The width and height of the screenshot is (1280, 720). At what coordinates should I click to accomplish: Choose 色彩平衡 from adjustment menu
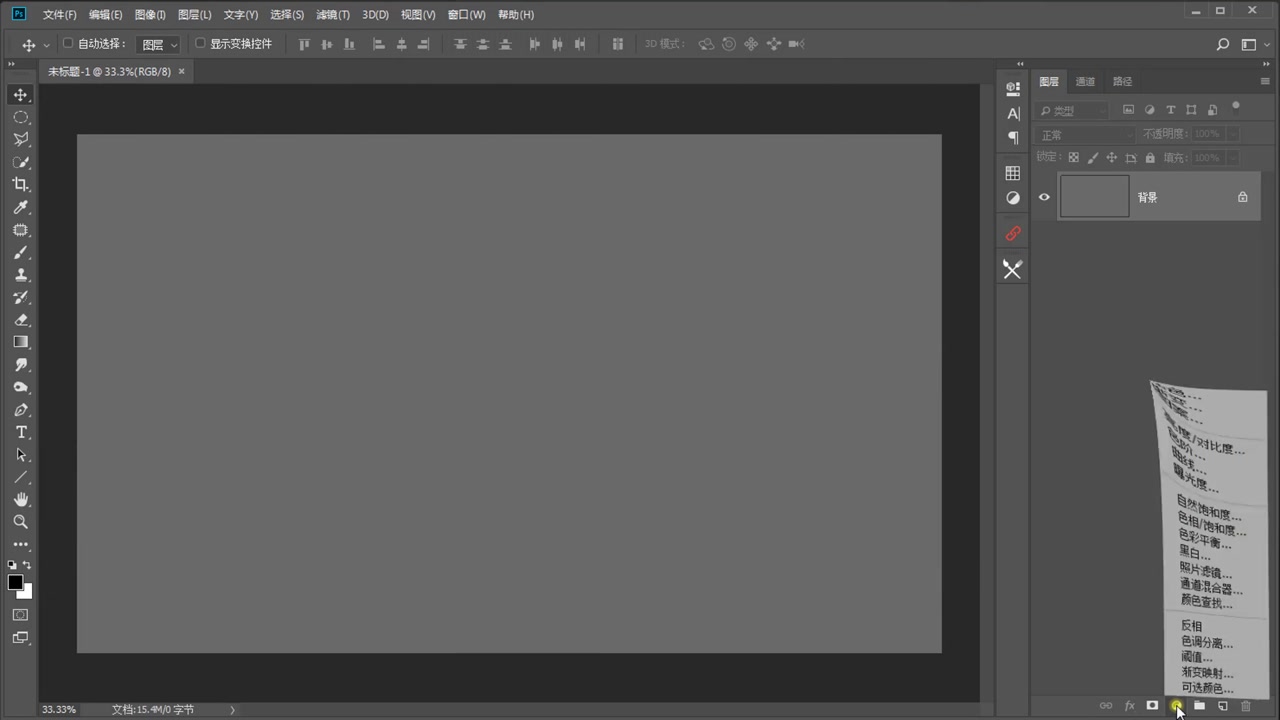tap(1206, 537)
